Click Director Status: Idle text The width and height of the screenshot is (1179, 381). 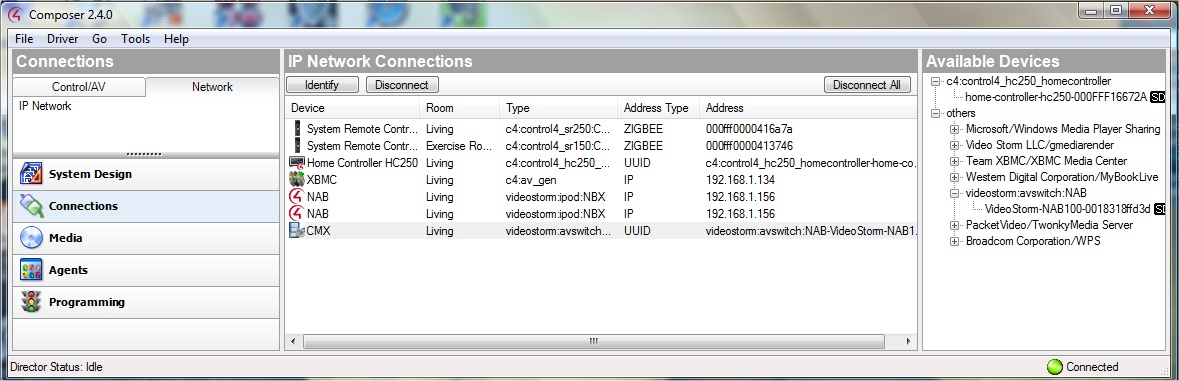click(56, 367)
